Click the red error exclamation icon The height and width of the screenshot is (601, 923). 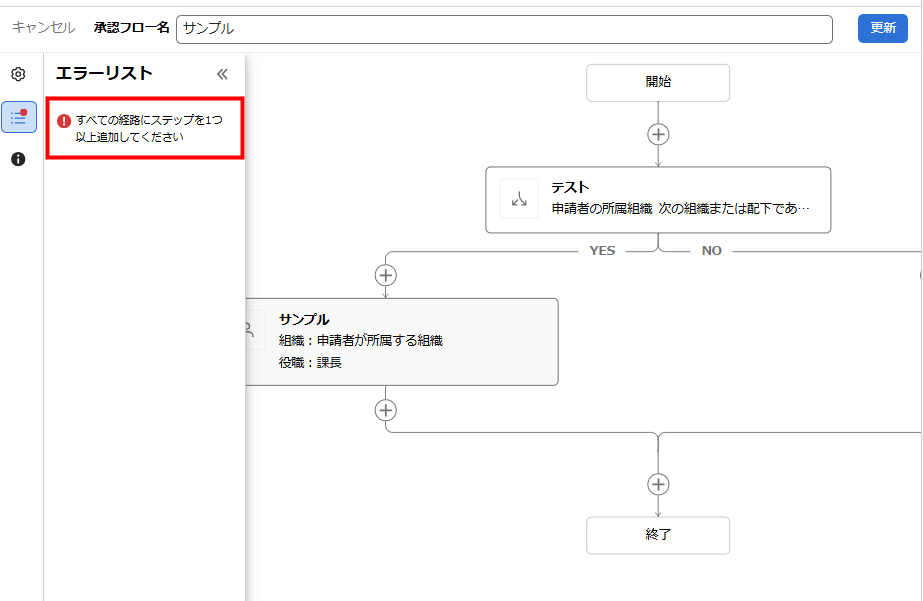click(64, 121)
